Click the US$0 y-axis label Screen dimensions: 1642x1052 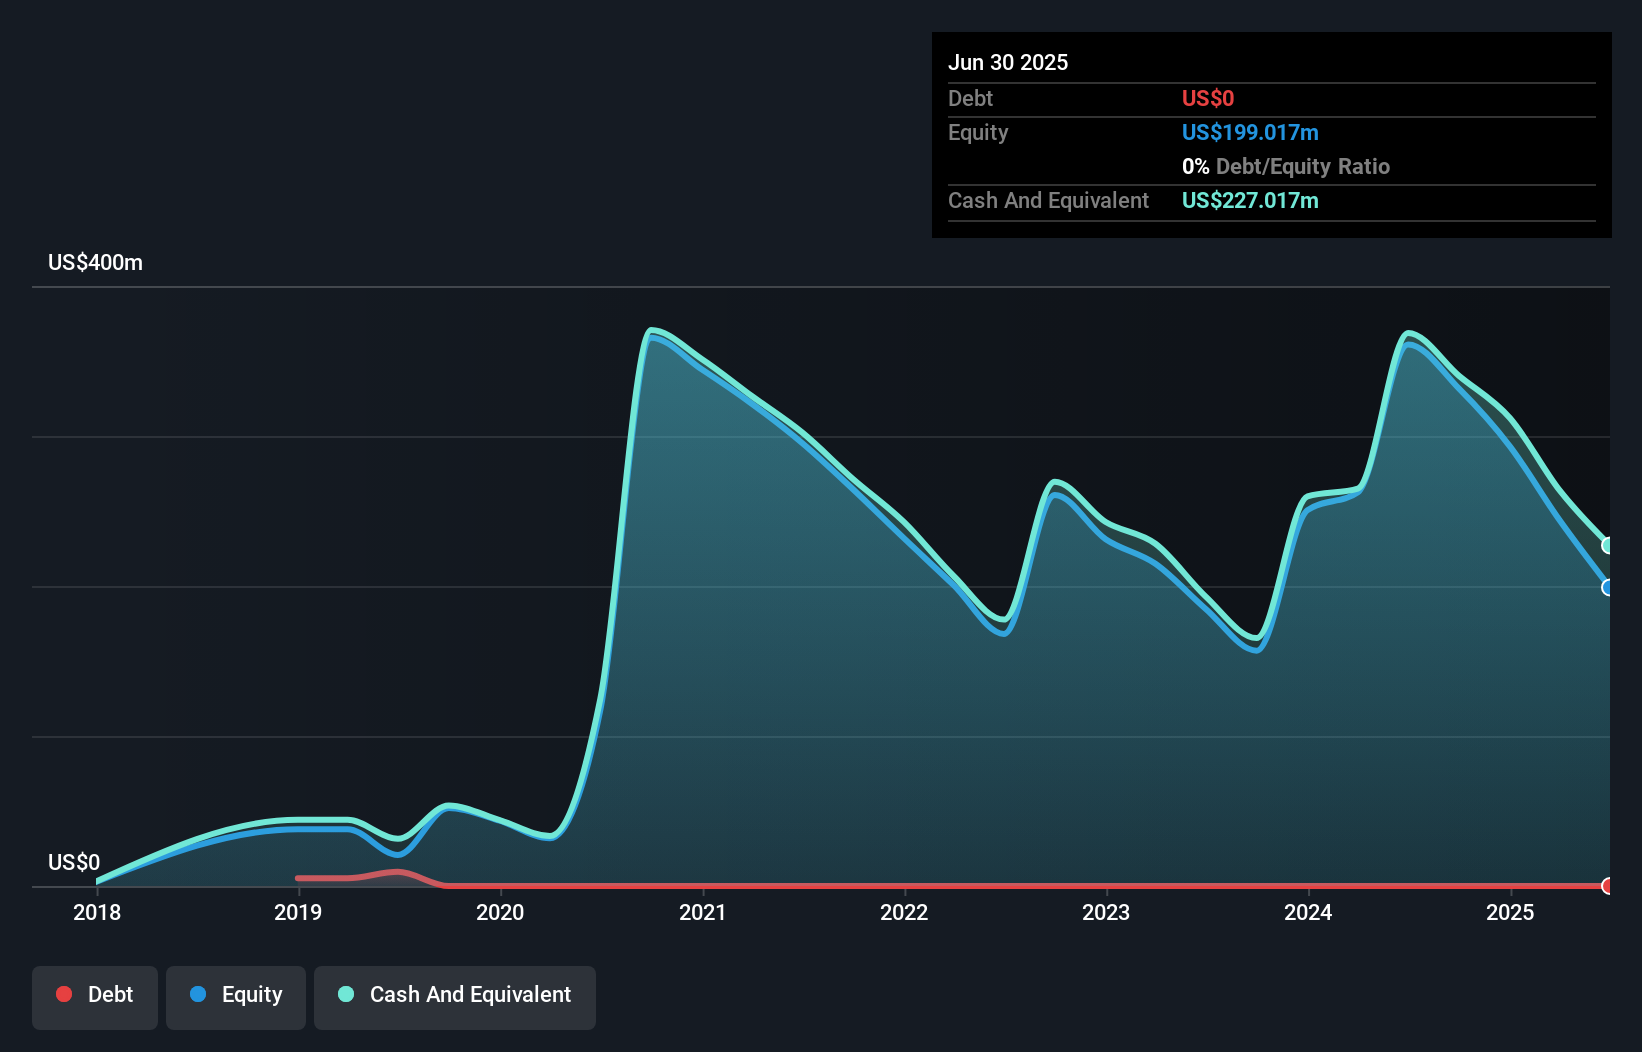[74, 863]
